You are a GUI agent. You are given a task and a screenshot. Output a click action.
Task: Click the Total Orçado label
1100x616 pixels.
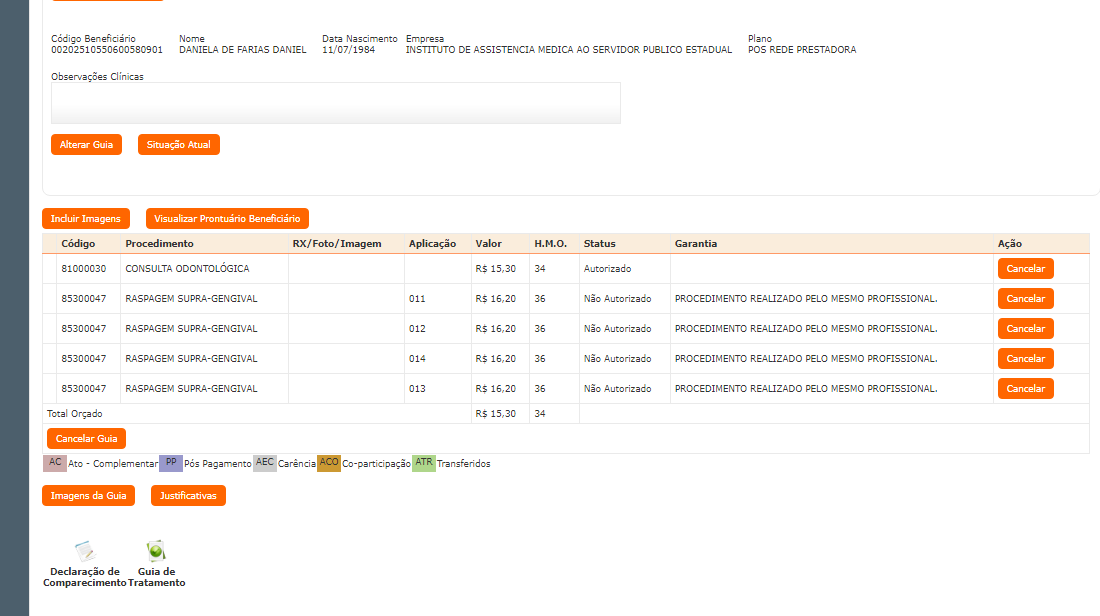pyautogui.click(x=74, y=414)
